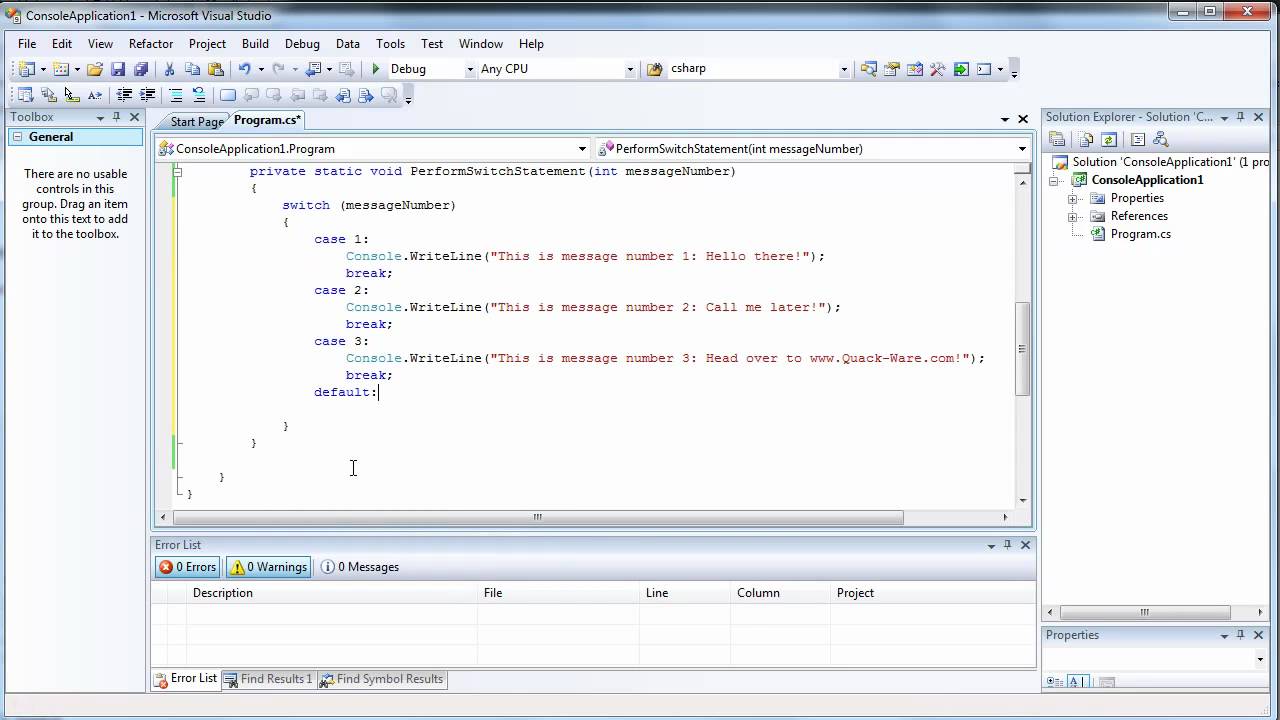
Task: Click the Add New Item toolbar icon
Action: [60, 69]
